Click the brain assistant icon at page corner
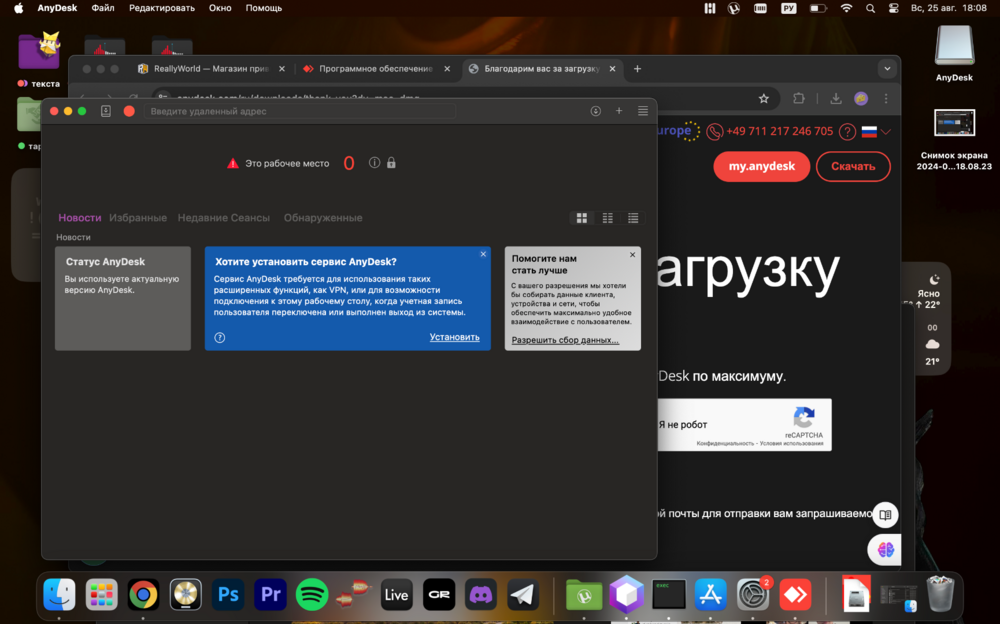 click(885, 549)
